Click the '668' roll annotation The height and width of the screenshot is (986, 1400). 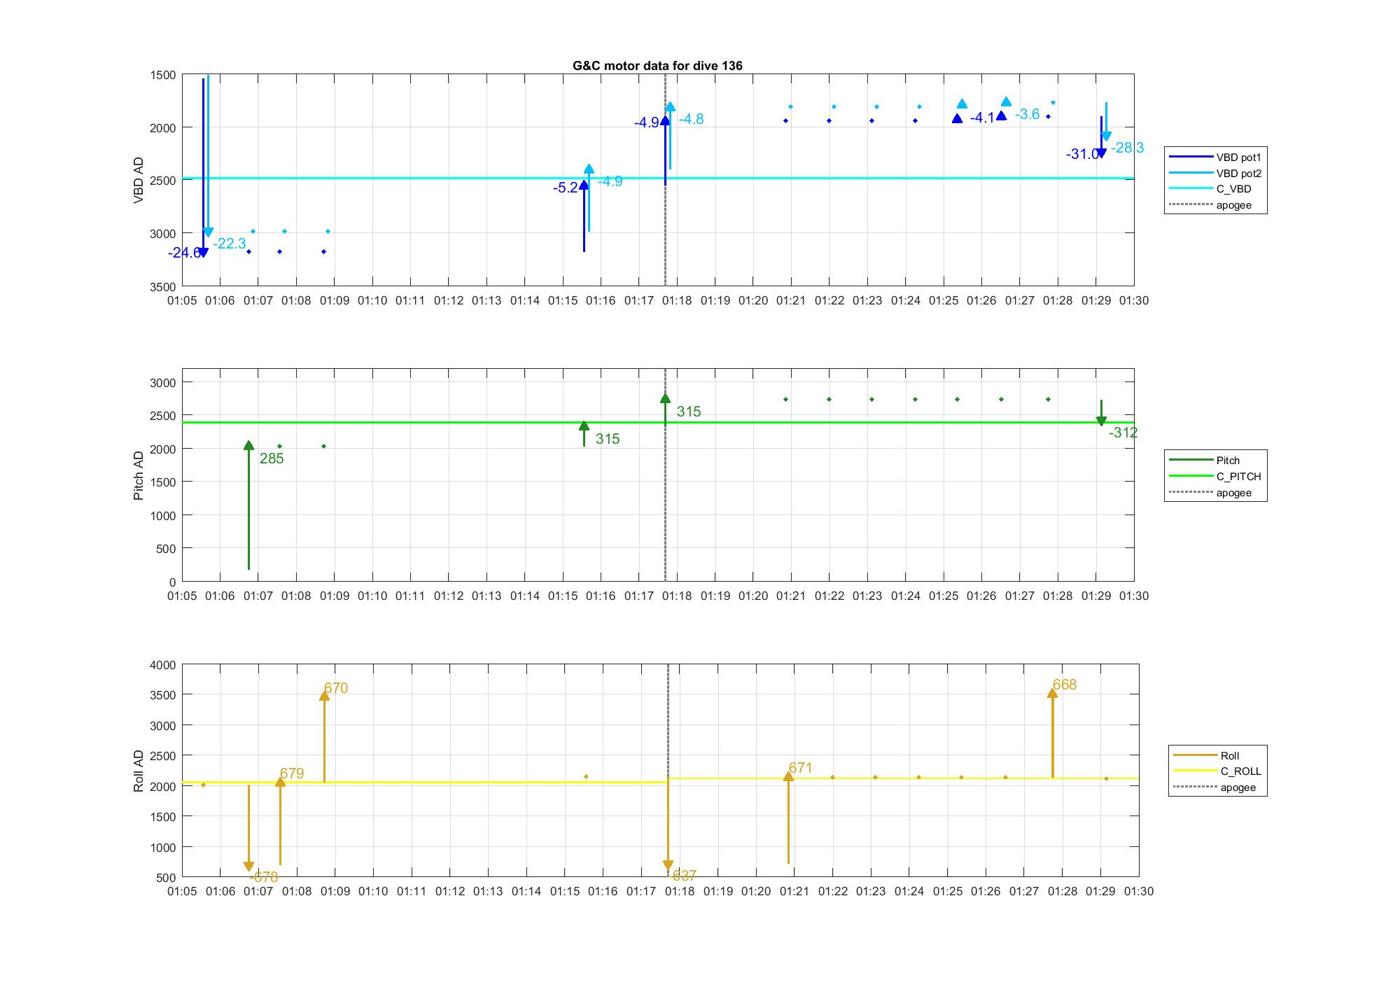(1064, 685)
